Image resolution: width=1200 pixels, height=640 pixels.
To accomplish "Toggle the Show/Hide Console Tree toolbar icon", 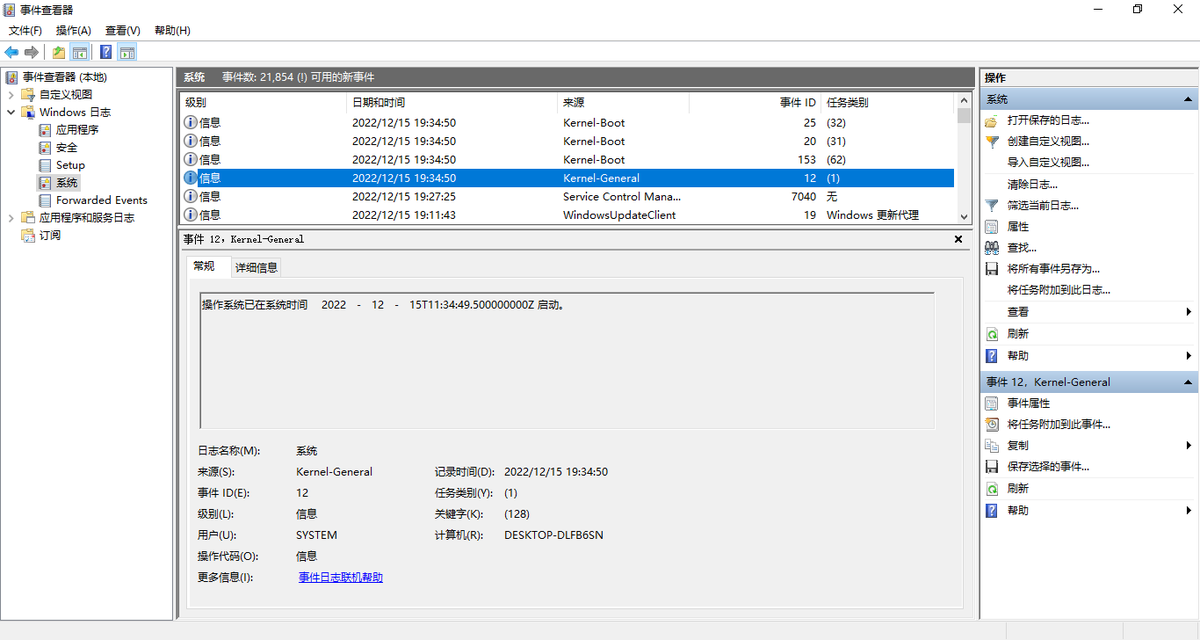I will point(80,52).
